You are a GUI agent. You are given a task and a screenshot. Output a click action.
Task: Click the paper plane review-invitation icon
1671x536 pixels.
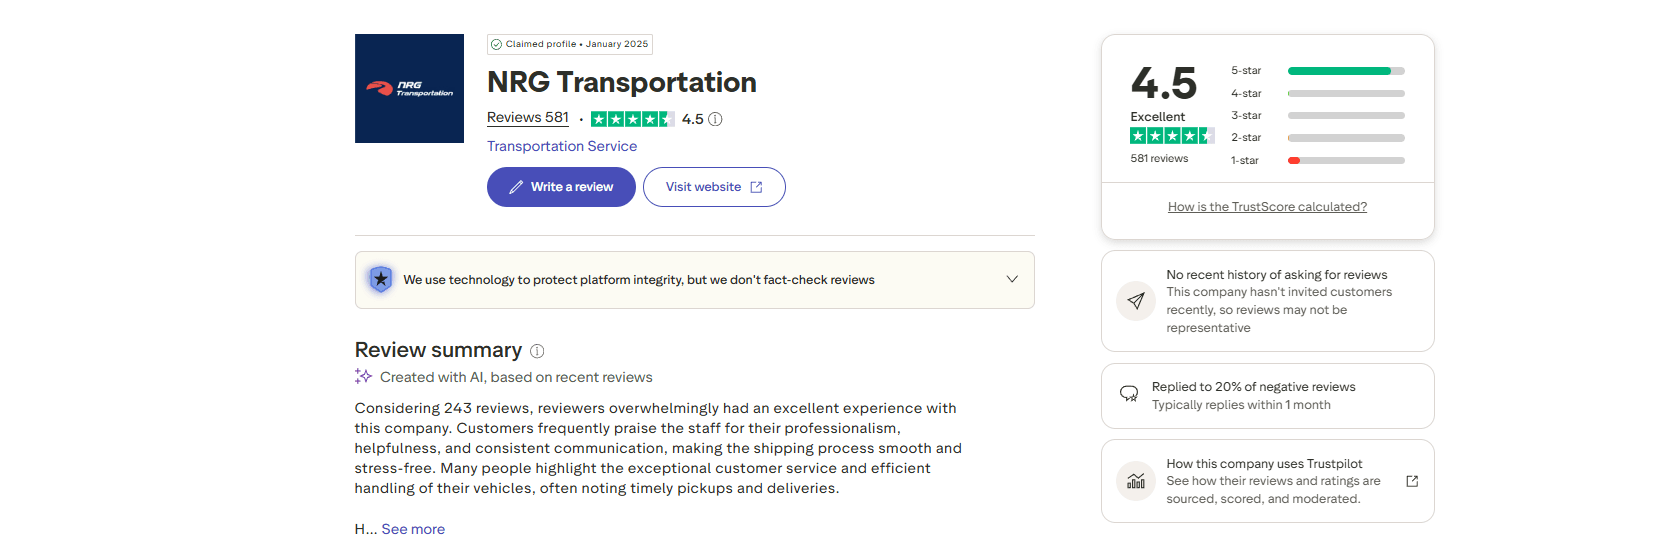(x=1136, y=301)
